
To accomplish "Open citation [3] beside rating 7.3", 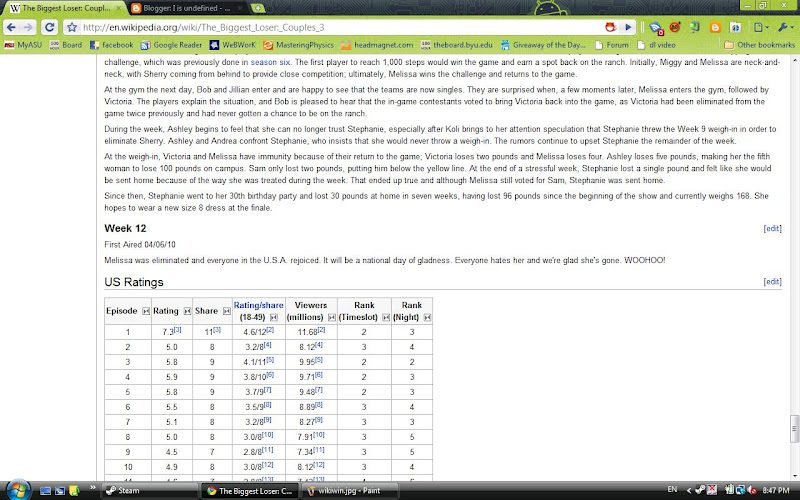I will pos(178,330).
